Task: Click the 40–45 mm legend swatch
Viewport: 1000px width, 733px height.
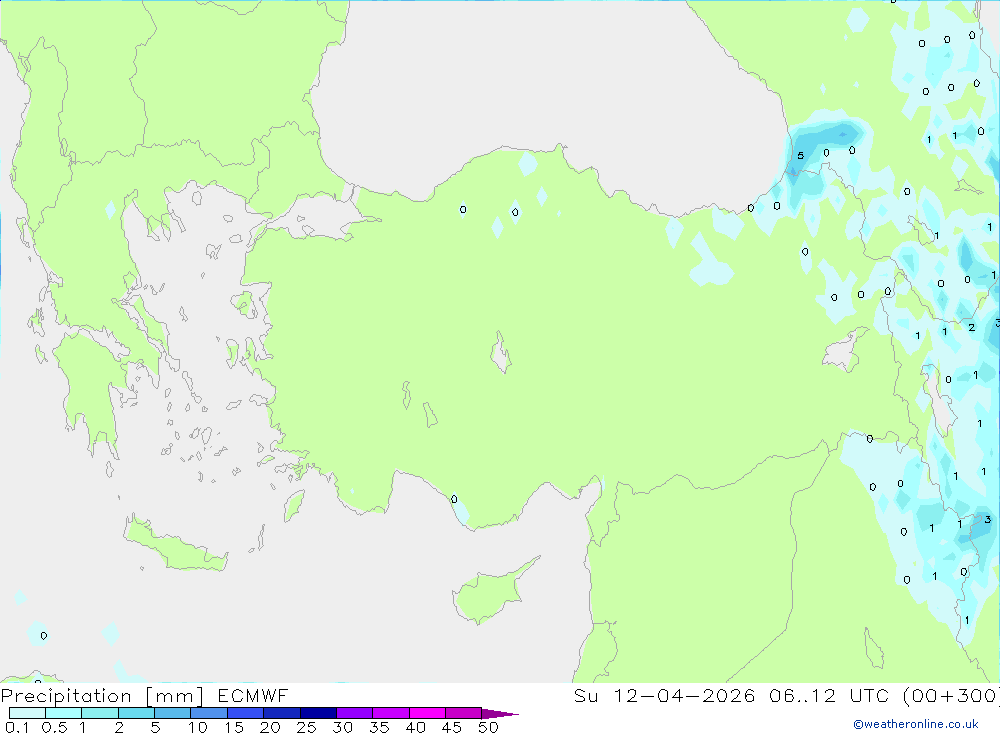Action: tap(427, 713)
